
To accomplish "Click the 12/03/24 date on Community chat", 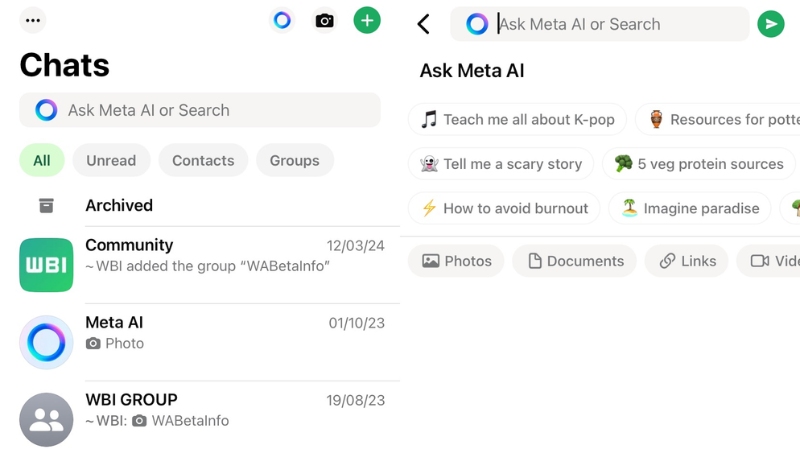I will click(x=356, y=246).
